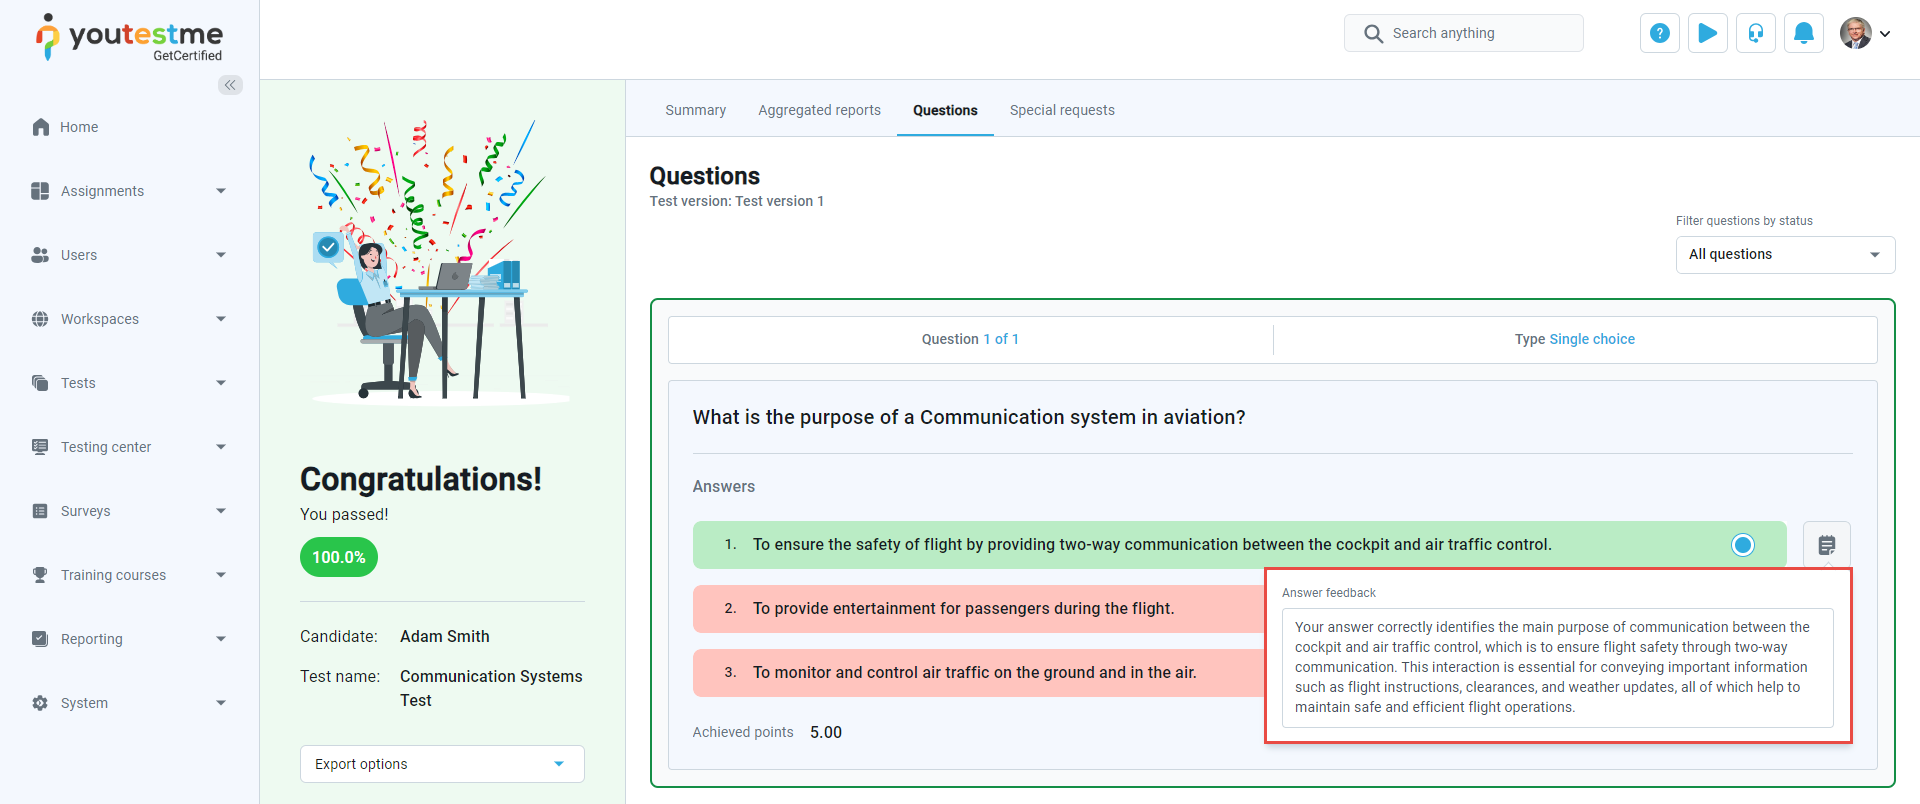Screen dimensions: 1920x804
Task: Click the Single choice type link
Action: 1592,339
